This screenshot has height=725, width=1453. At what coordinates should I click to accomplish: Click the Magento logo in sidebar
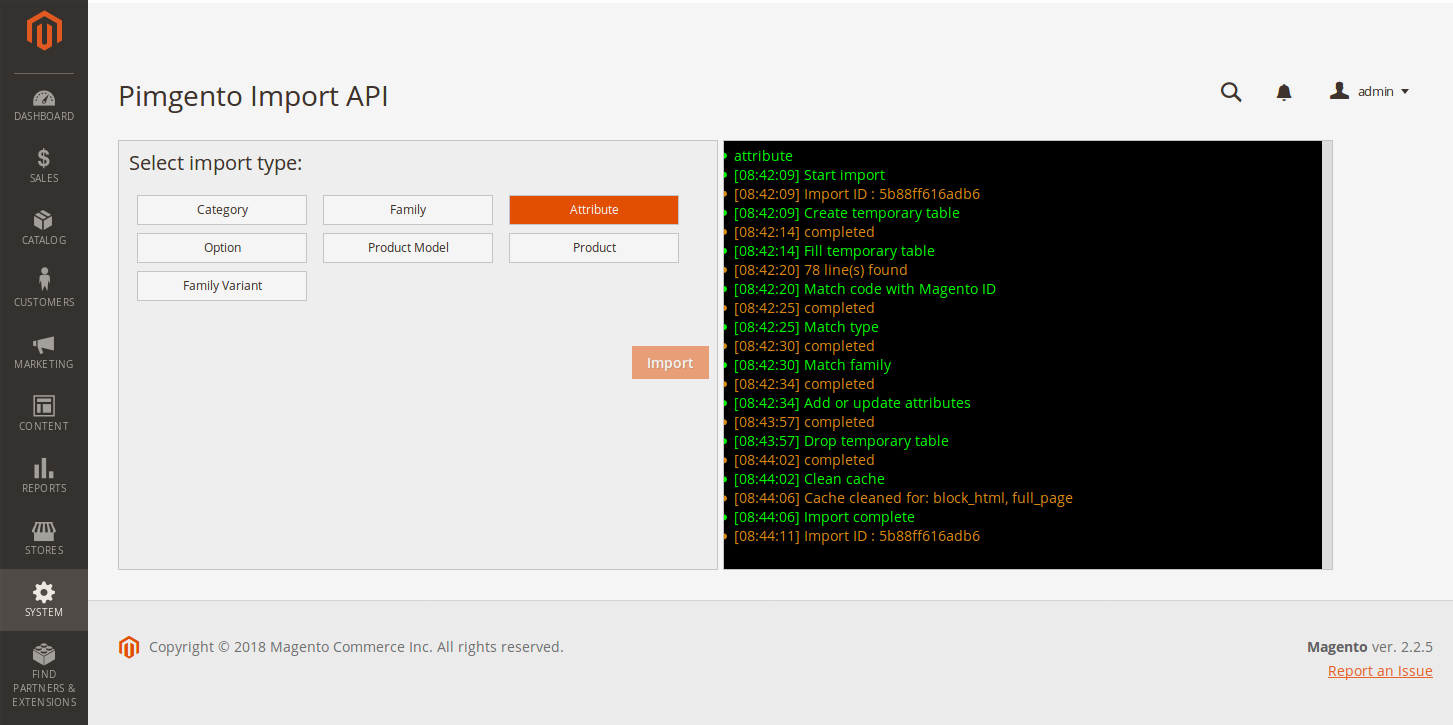44,31
